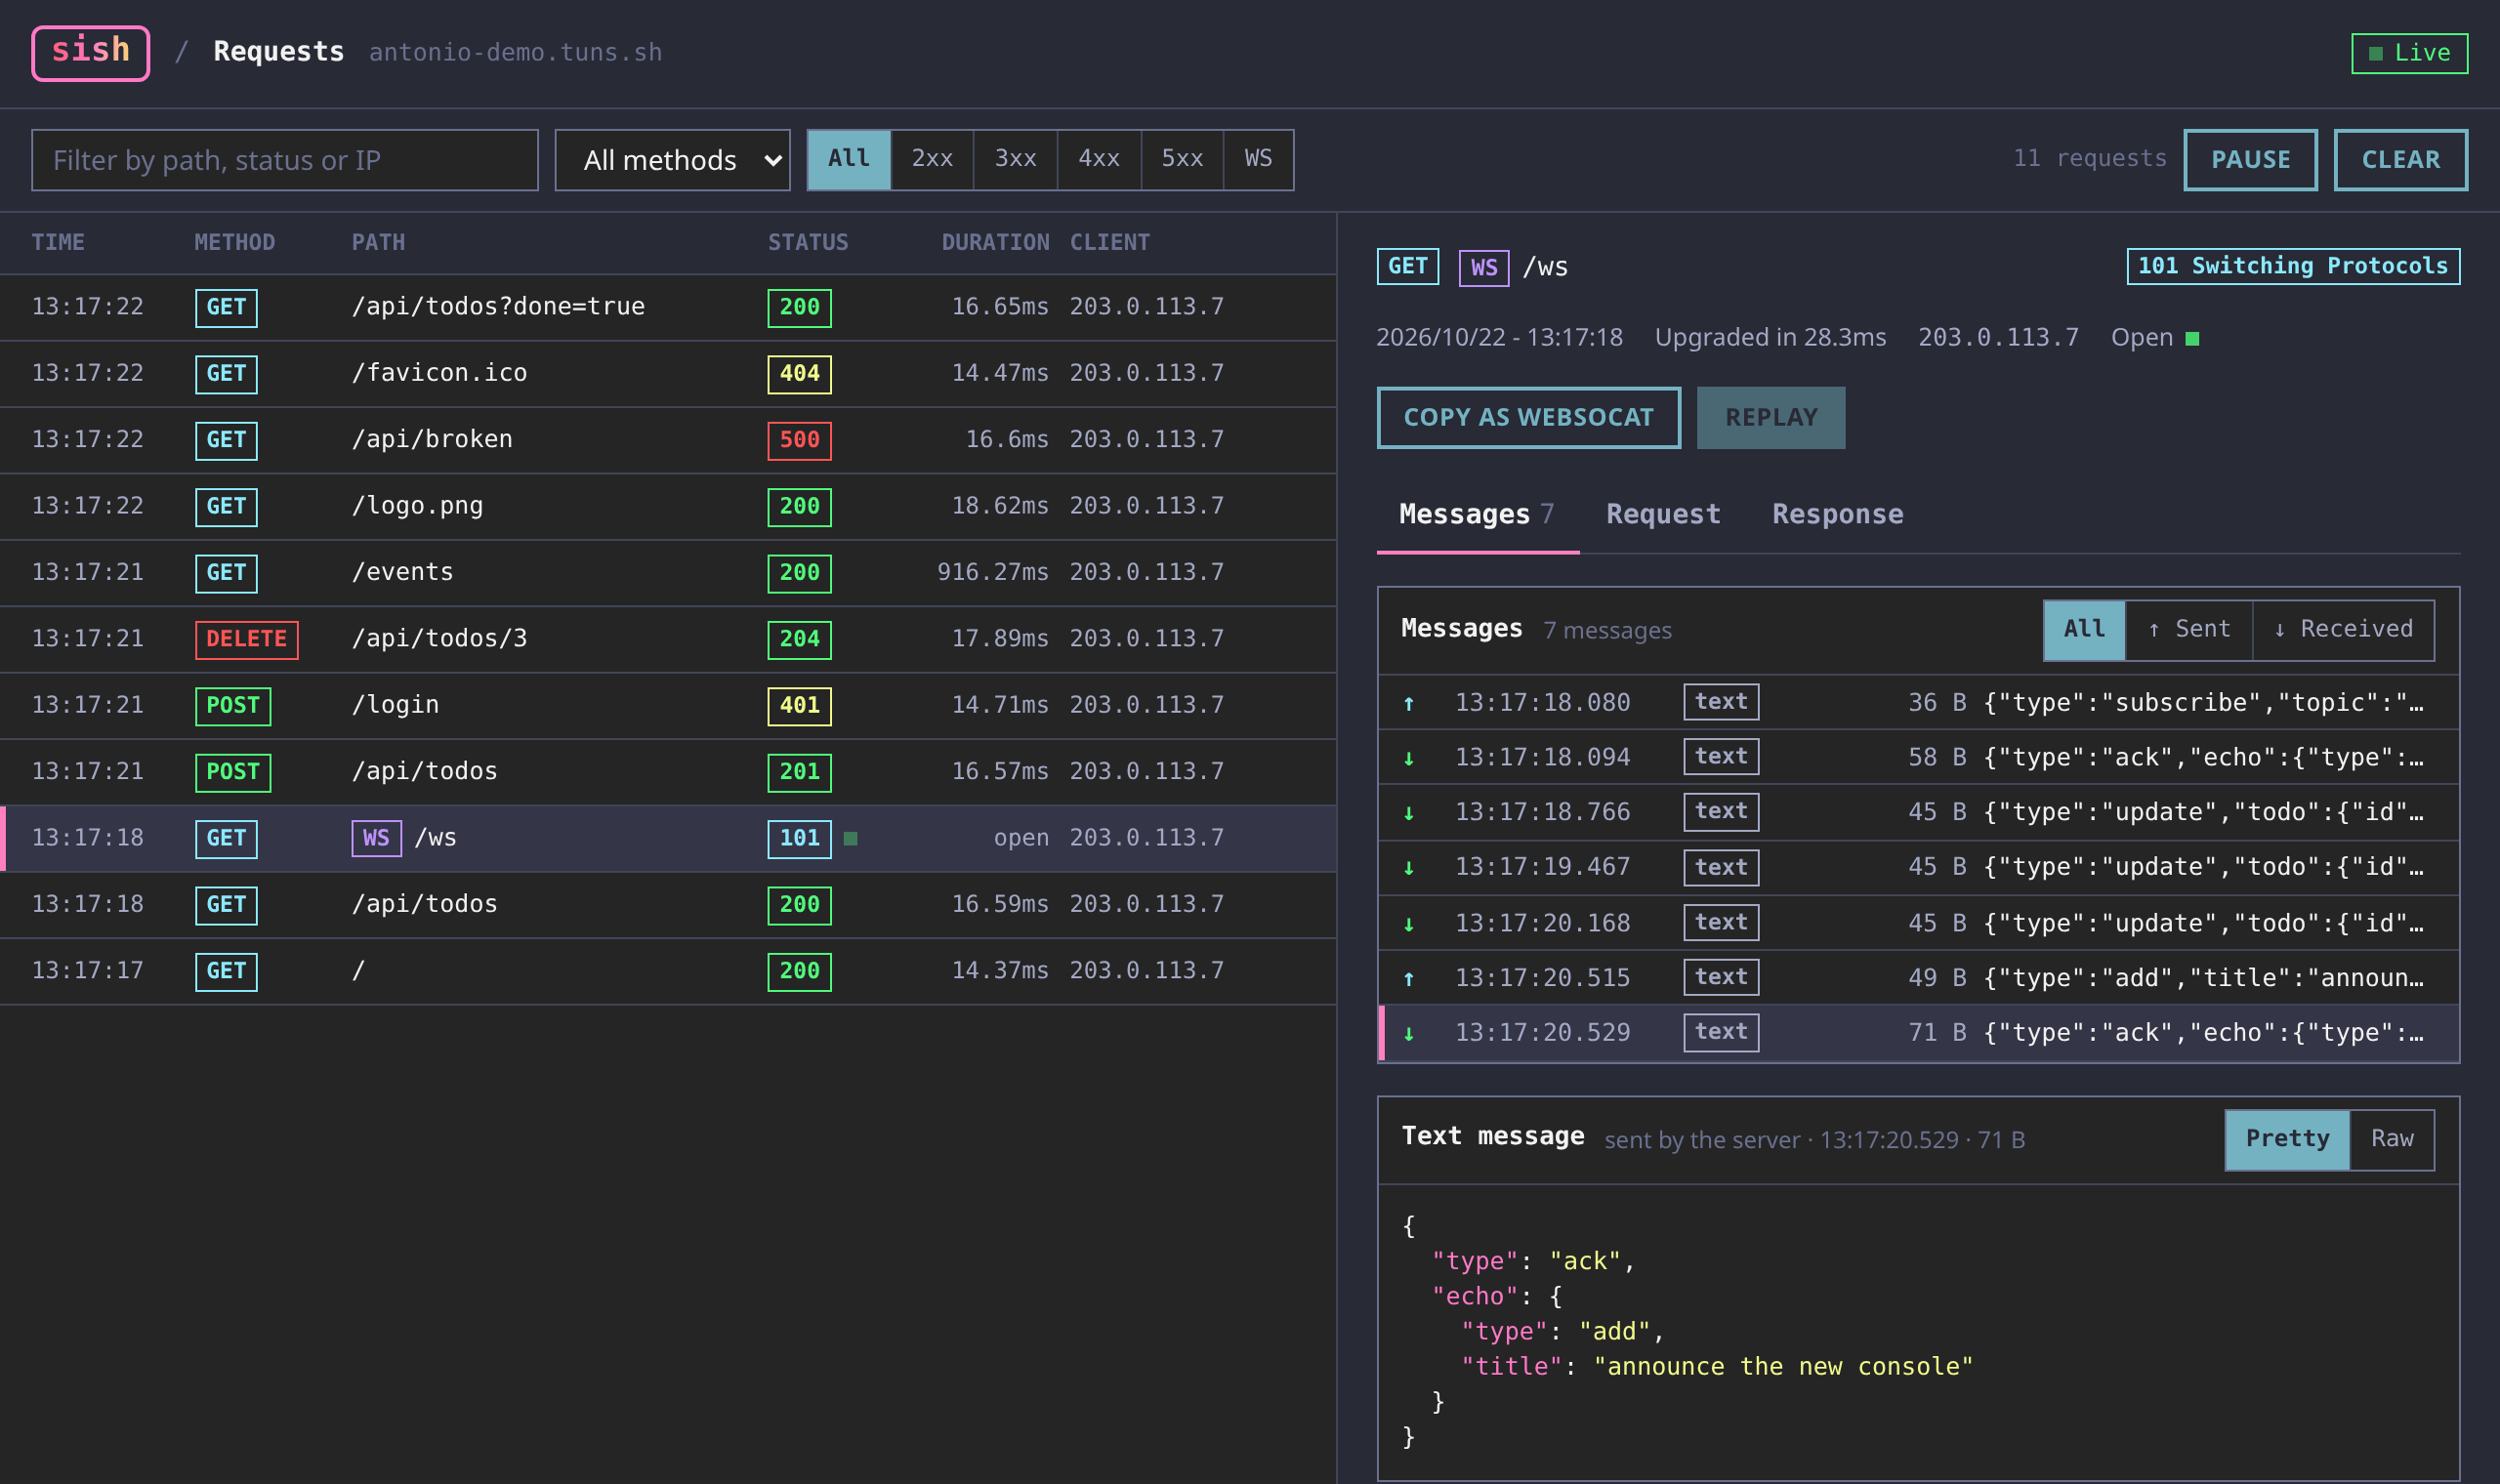Click the 201 status badge for POST /api/todos
This screenshot has height=1484, width=2500.
click(799, 772)
